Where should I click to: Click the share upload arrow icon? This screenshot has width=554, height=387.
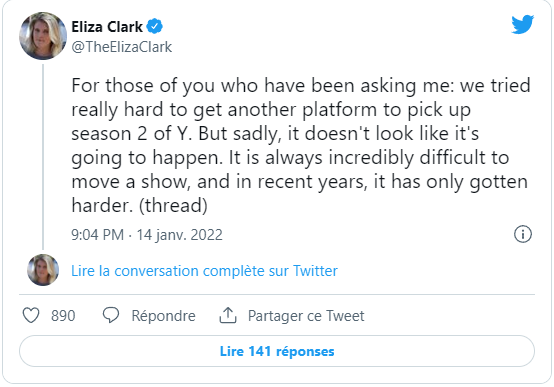(228, 315)
